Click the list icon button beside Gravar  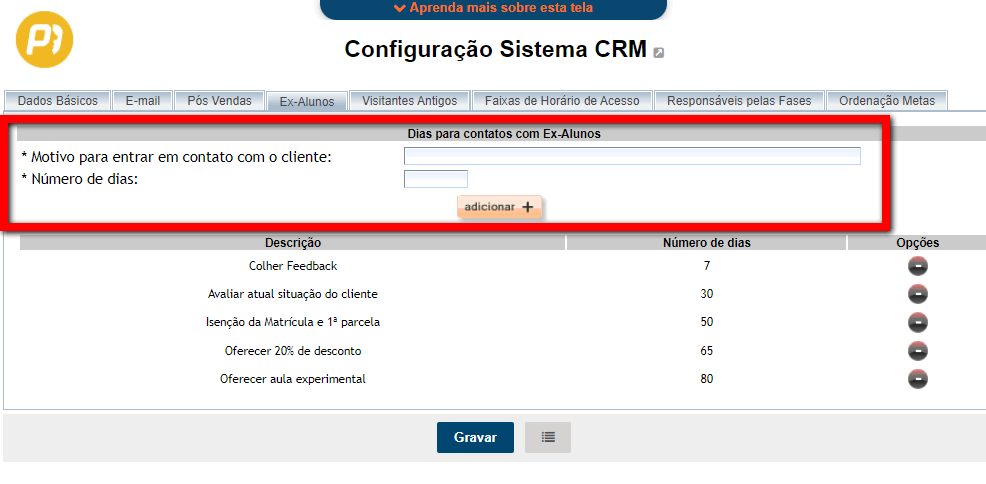tap(548, 437)
